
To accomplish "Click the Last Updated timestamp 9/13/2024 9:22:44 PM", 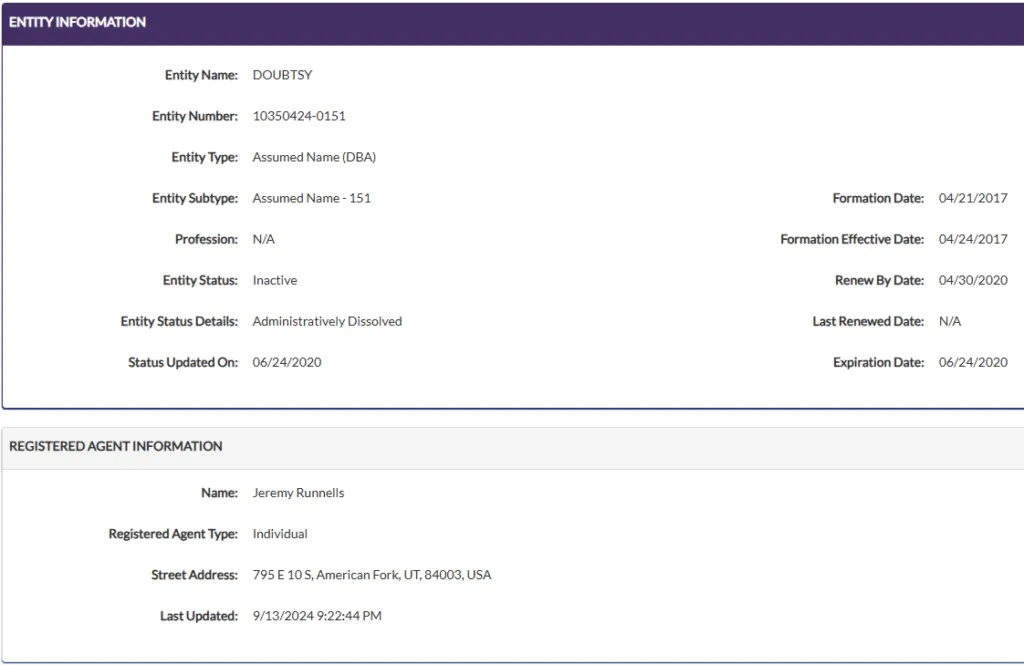I will (x=317, y=616).
